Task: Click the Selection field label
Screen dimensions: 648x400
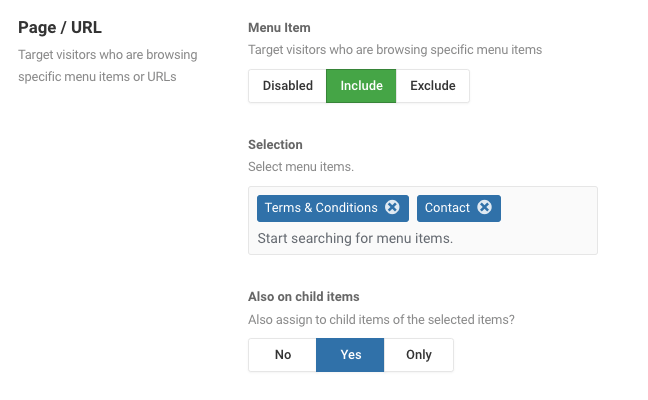Action: [275, 145]
